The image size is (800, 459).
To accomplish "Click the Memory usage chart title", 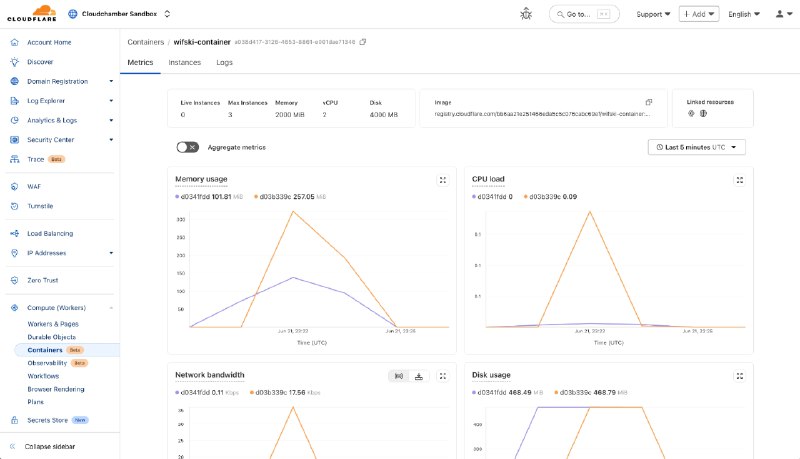I will (201, 179).
